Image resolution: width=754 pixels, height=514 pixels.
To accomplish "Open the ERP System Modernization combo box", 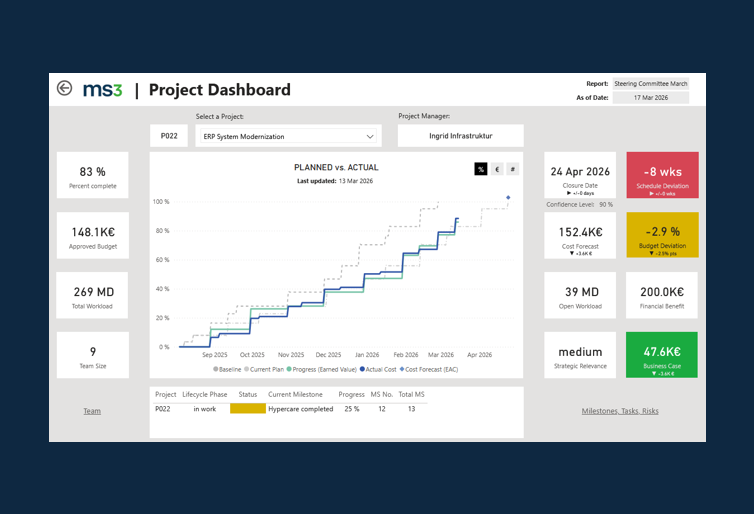I will click(x=289, y=136).
